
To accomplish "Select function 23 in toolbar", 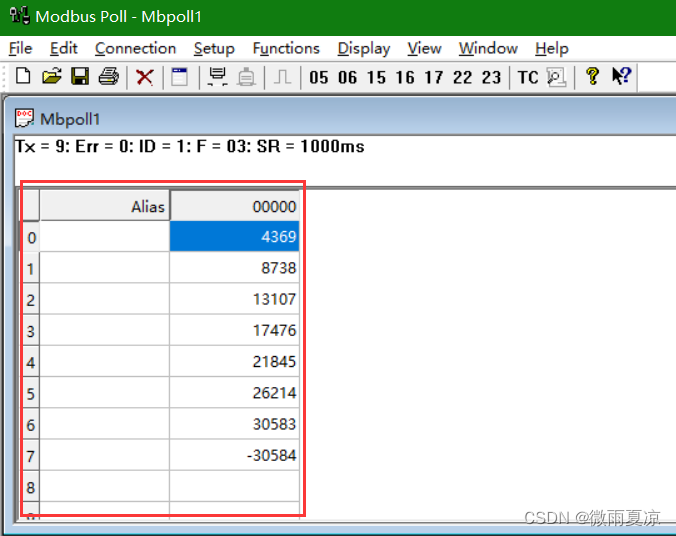I will 491,78.
